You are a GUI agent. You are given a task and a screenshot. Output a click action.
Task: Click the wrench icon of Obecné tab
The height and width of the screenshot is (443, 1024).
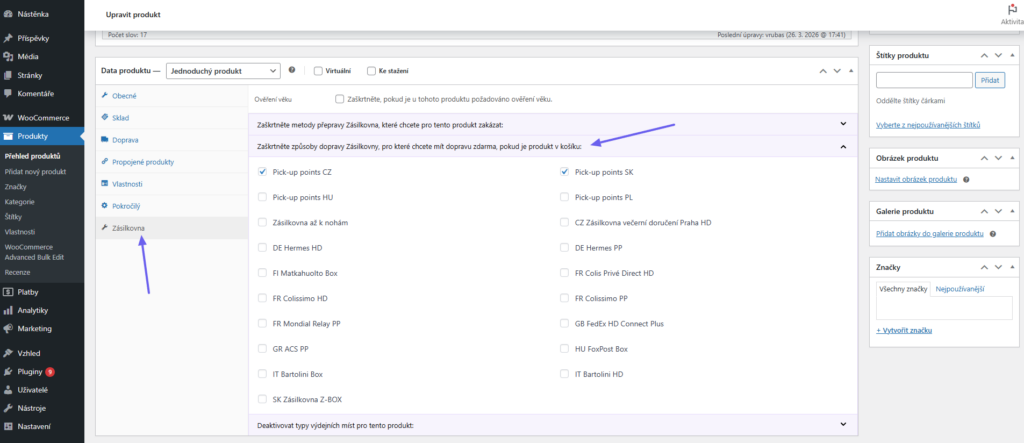104,95
